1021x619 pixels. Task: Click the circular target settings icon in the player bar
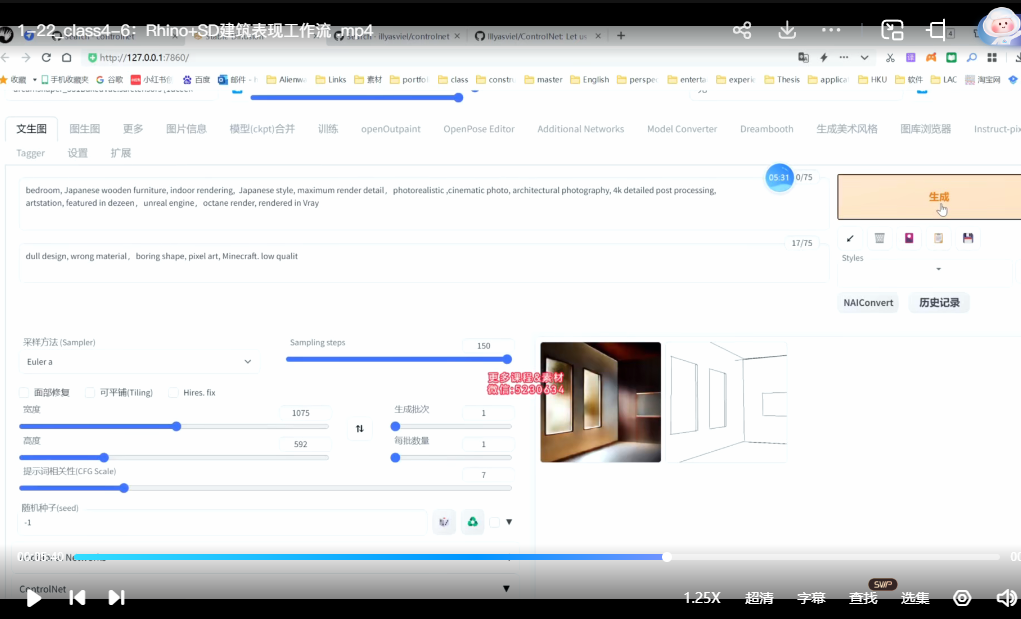pyautogui.click(x=962, y=598)
